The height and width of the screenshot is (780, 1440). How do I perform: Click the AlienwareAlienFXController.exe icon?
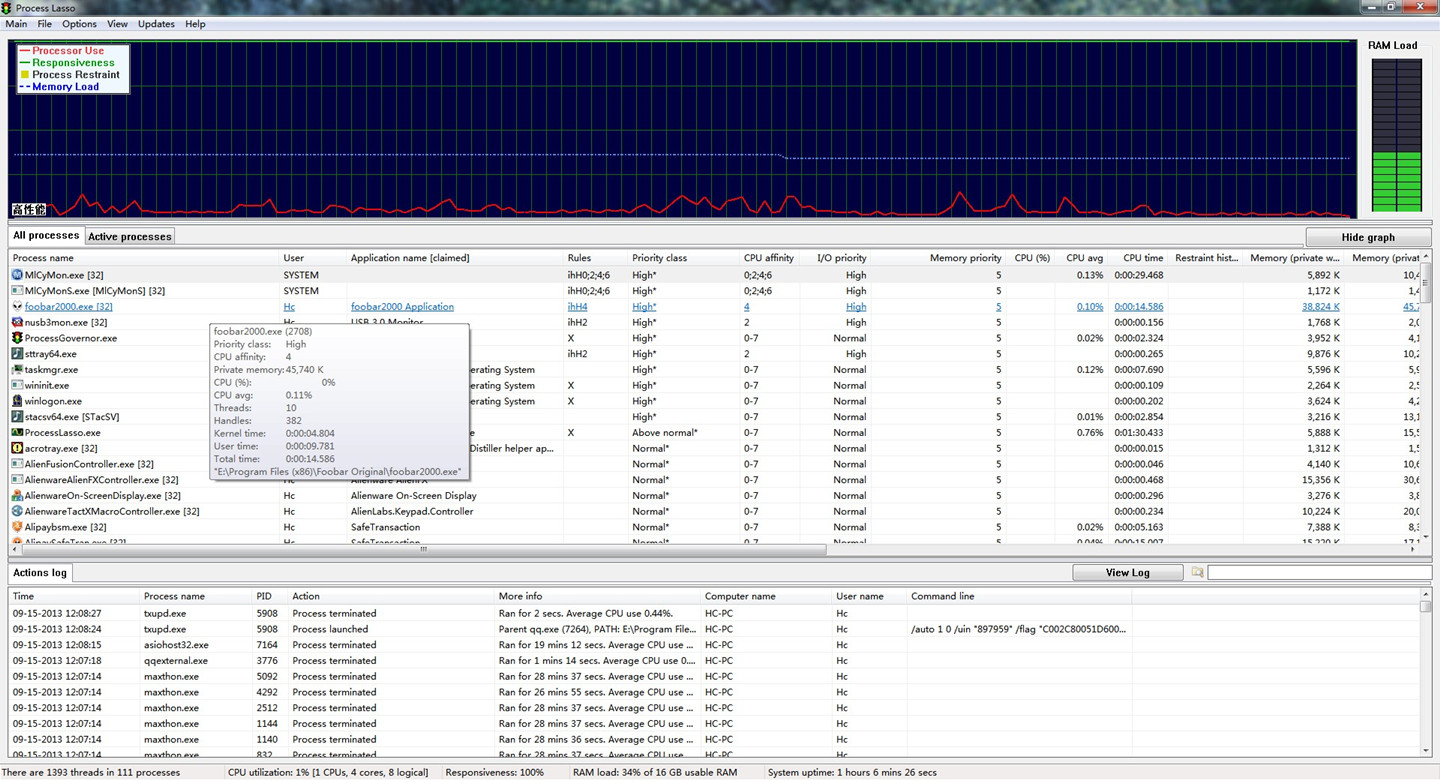click(17, 480)
